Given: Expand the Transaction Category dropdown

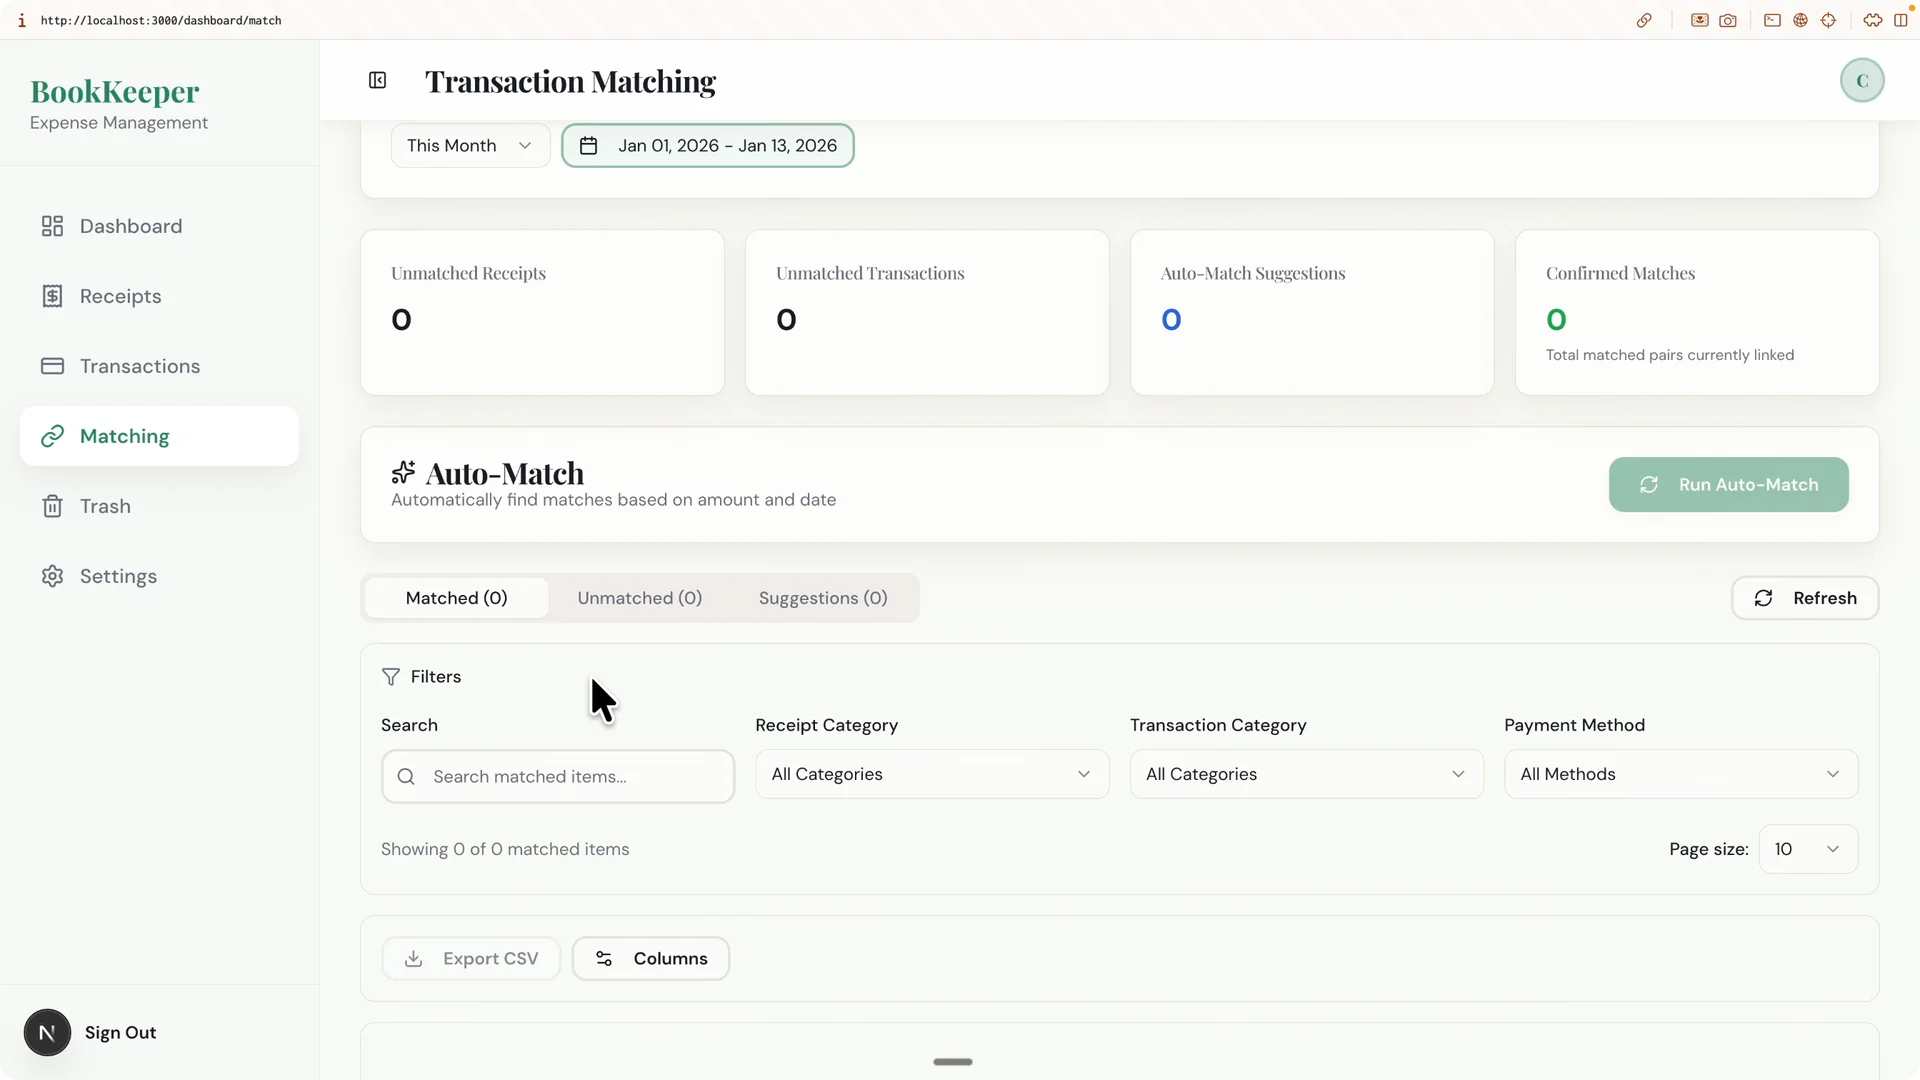Looking at the screenshot, I should tap(1306, 774).
